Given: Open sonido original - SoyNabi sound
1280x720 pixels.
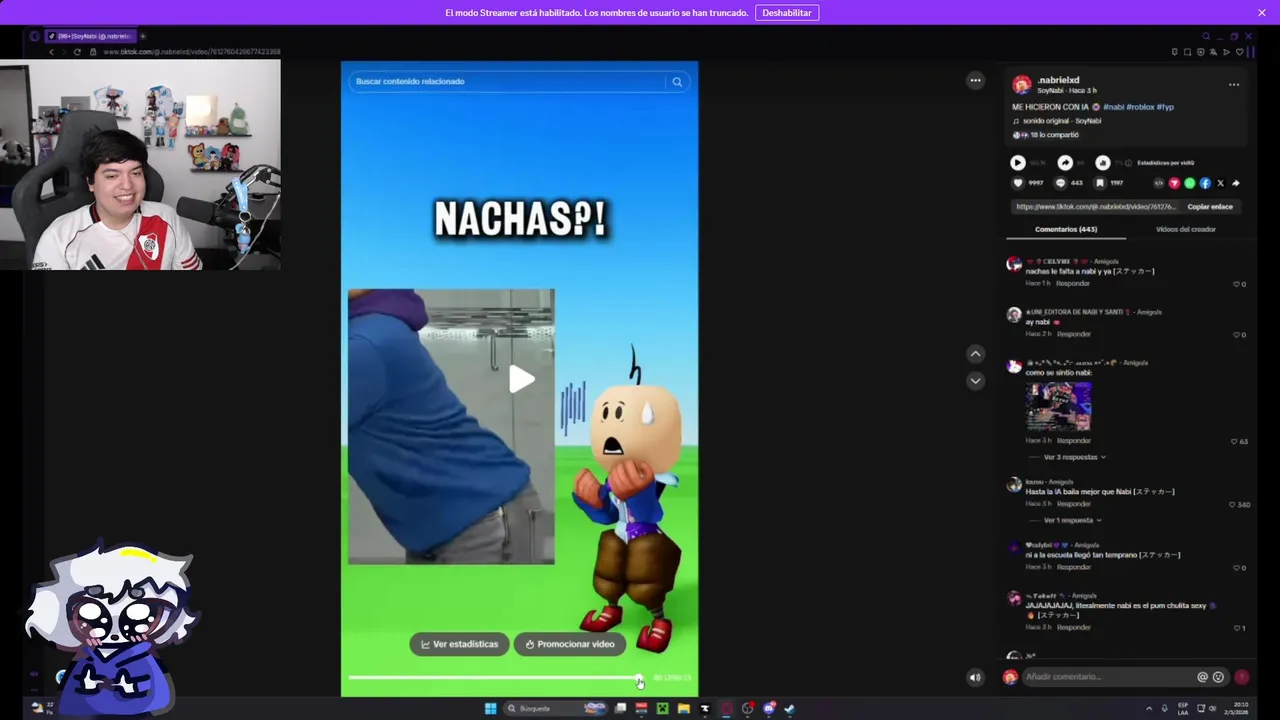Looking at the screenshot, I should [1061, 121].
